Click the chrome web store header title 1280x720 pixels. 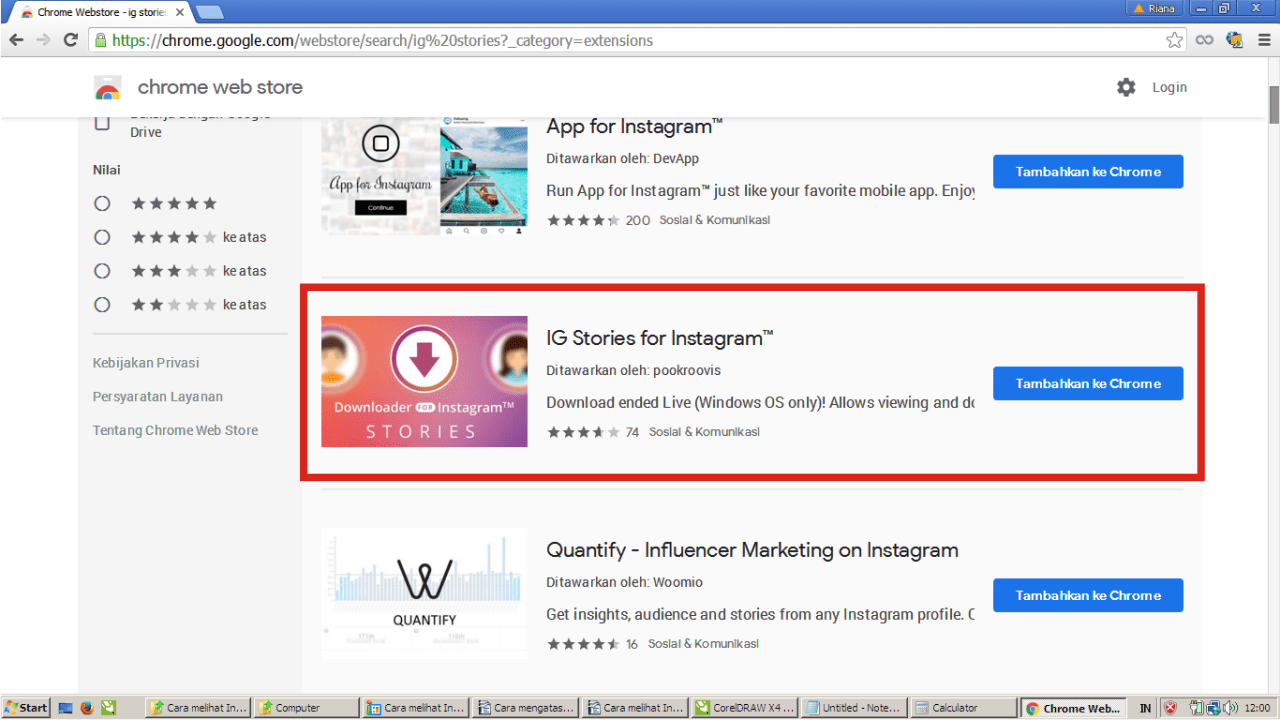point(220,87)
